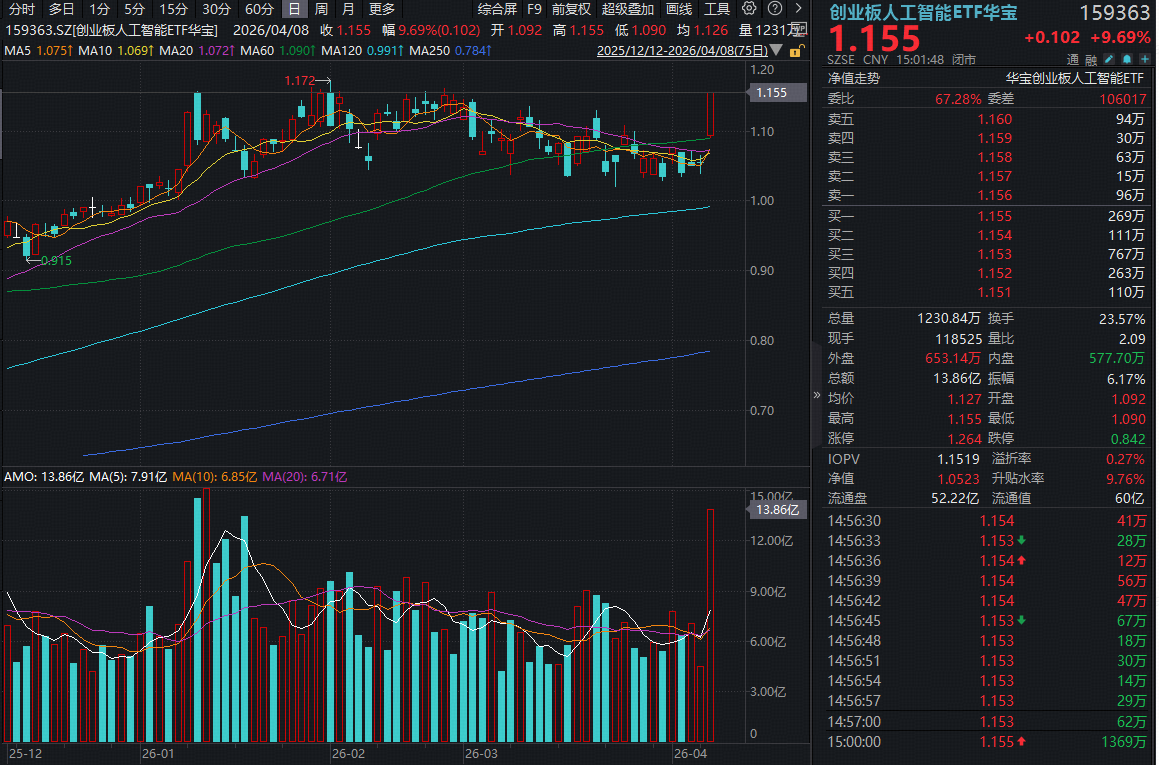
Task: Open 工具 tools menu
Action: pyautogui.click(x=717, y=9)
